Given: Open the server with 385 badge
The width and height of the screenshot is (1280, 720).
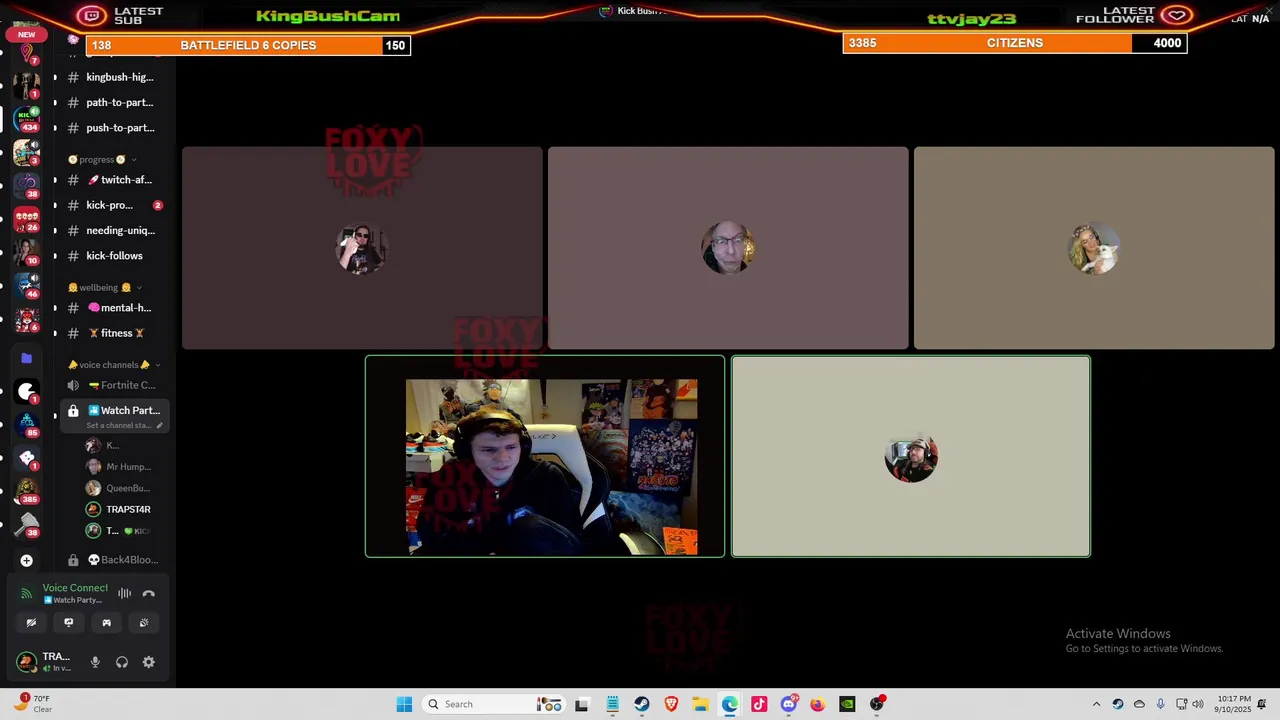Looking at the screenshot, I should 27,491.
